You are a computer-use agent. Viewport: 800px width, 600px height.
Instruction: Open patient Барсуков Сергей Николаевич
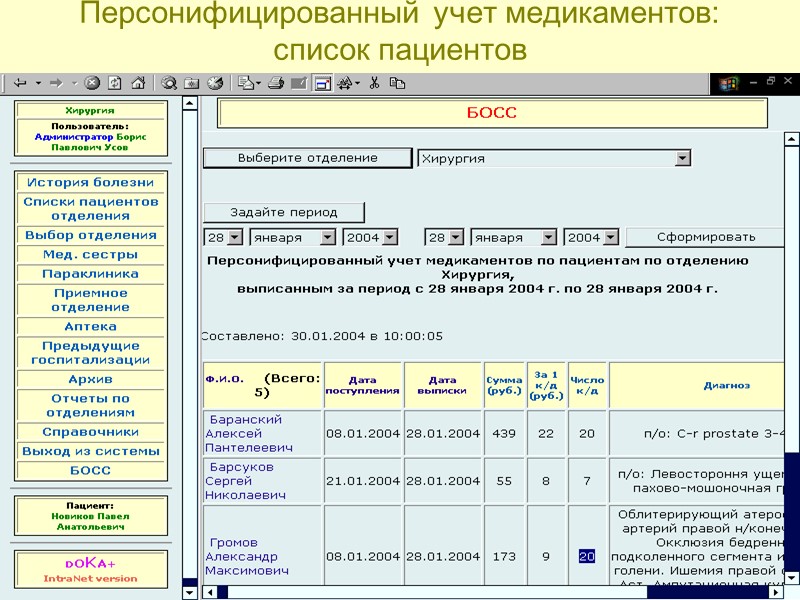[x=245, y=481]
